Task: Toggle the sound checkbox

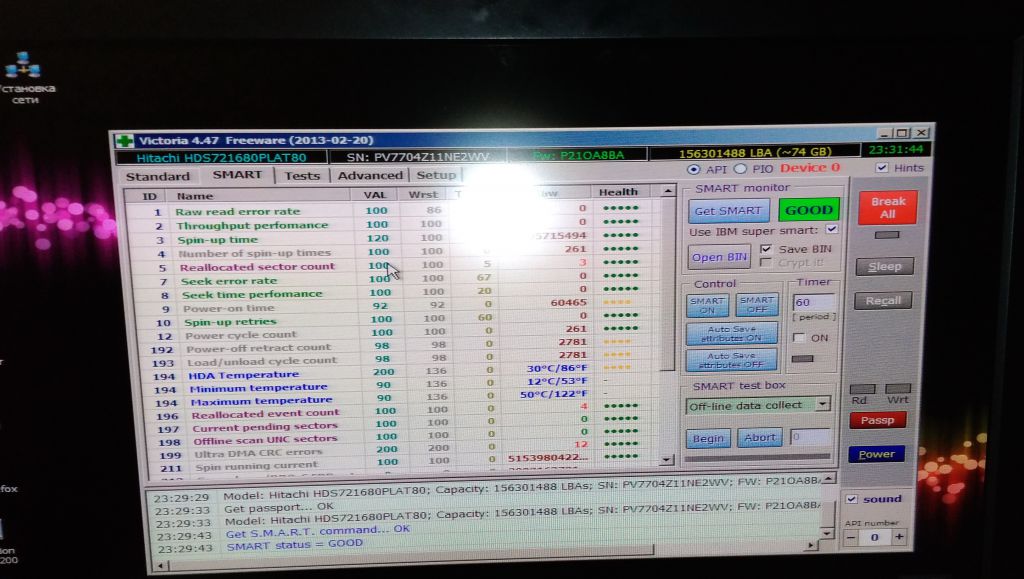Action: pos(852,499)
